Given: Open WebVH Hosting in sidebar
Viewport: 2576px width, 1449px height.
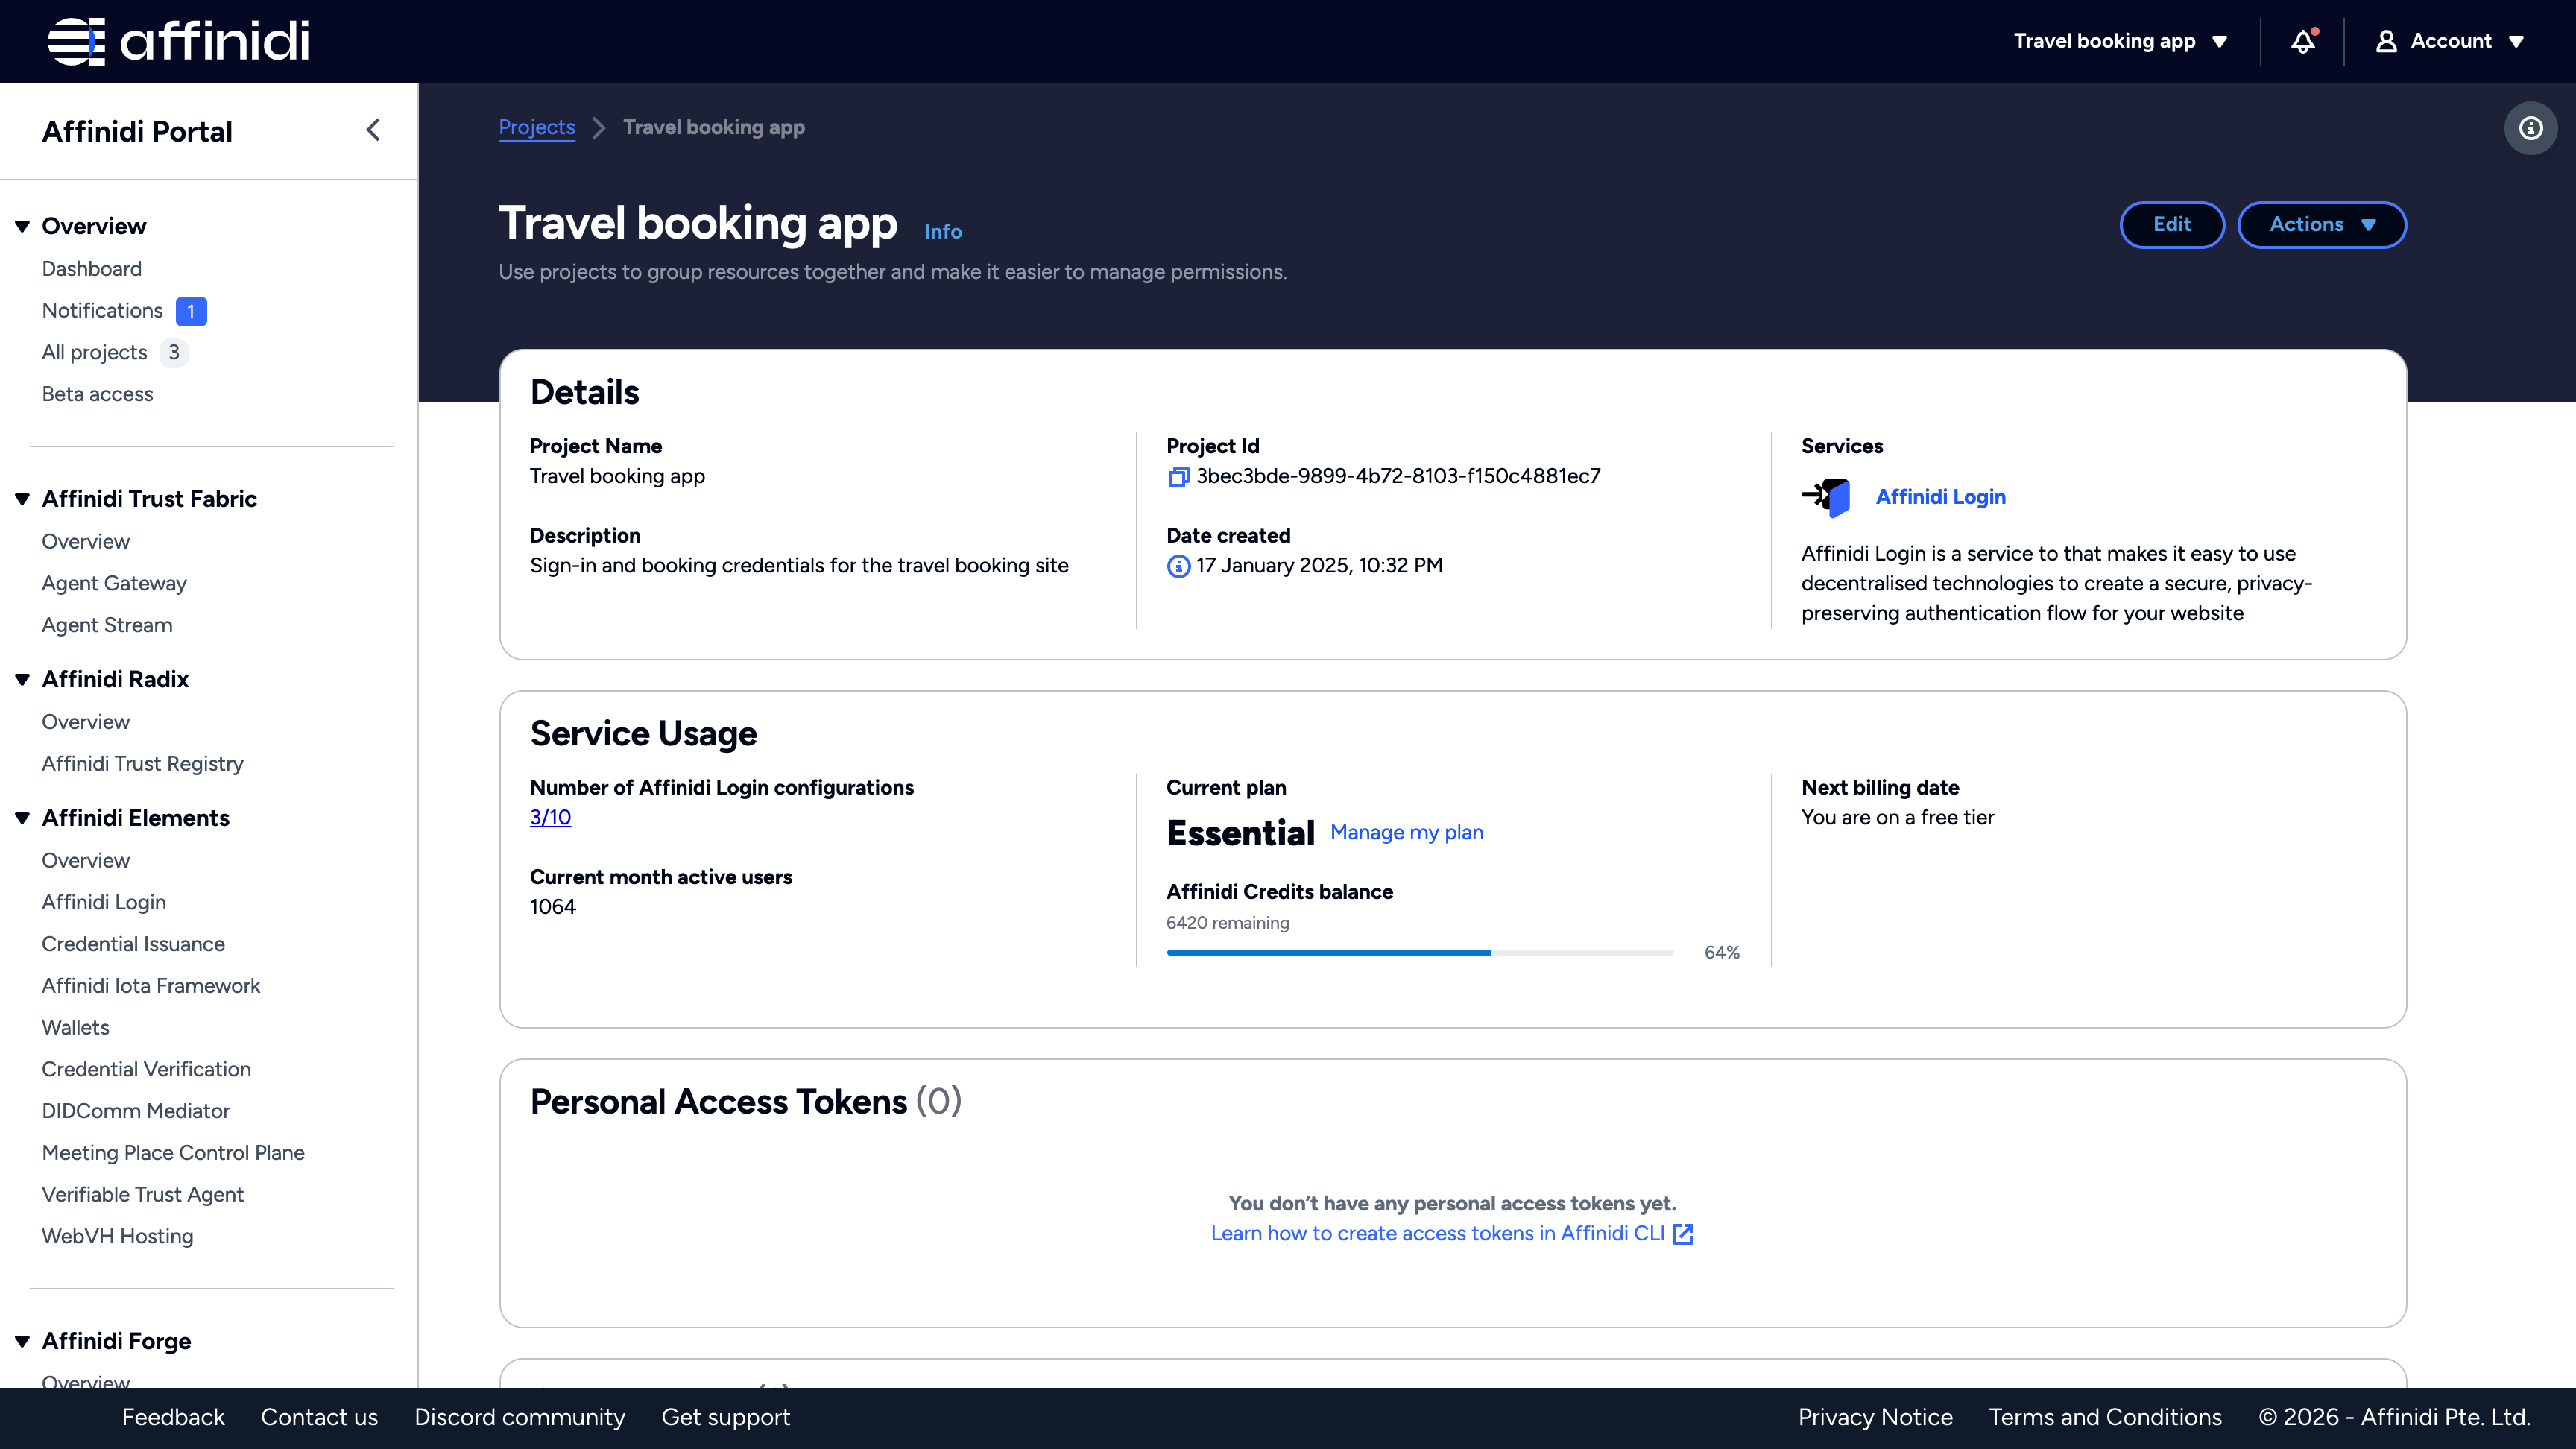Looking at the screenshot, I should 118,1236.
